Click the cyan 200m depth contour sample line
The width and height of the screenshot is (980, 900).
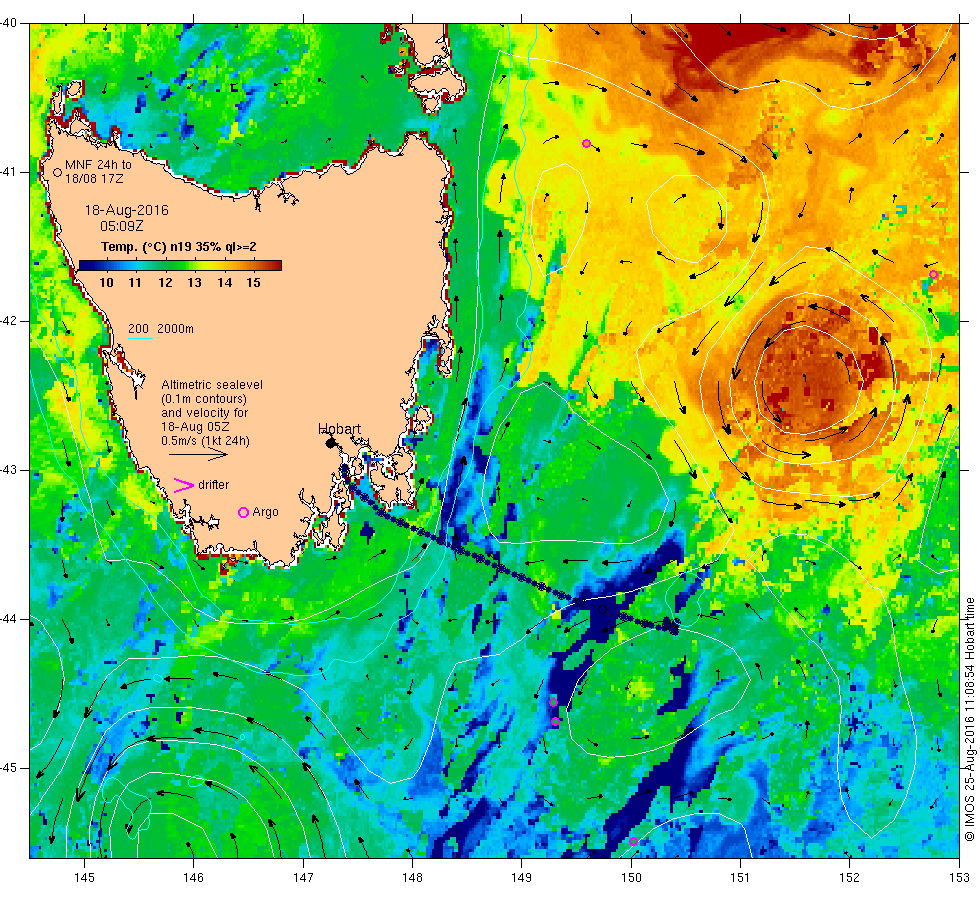[141, 339]
